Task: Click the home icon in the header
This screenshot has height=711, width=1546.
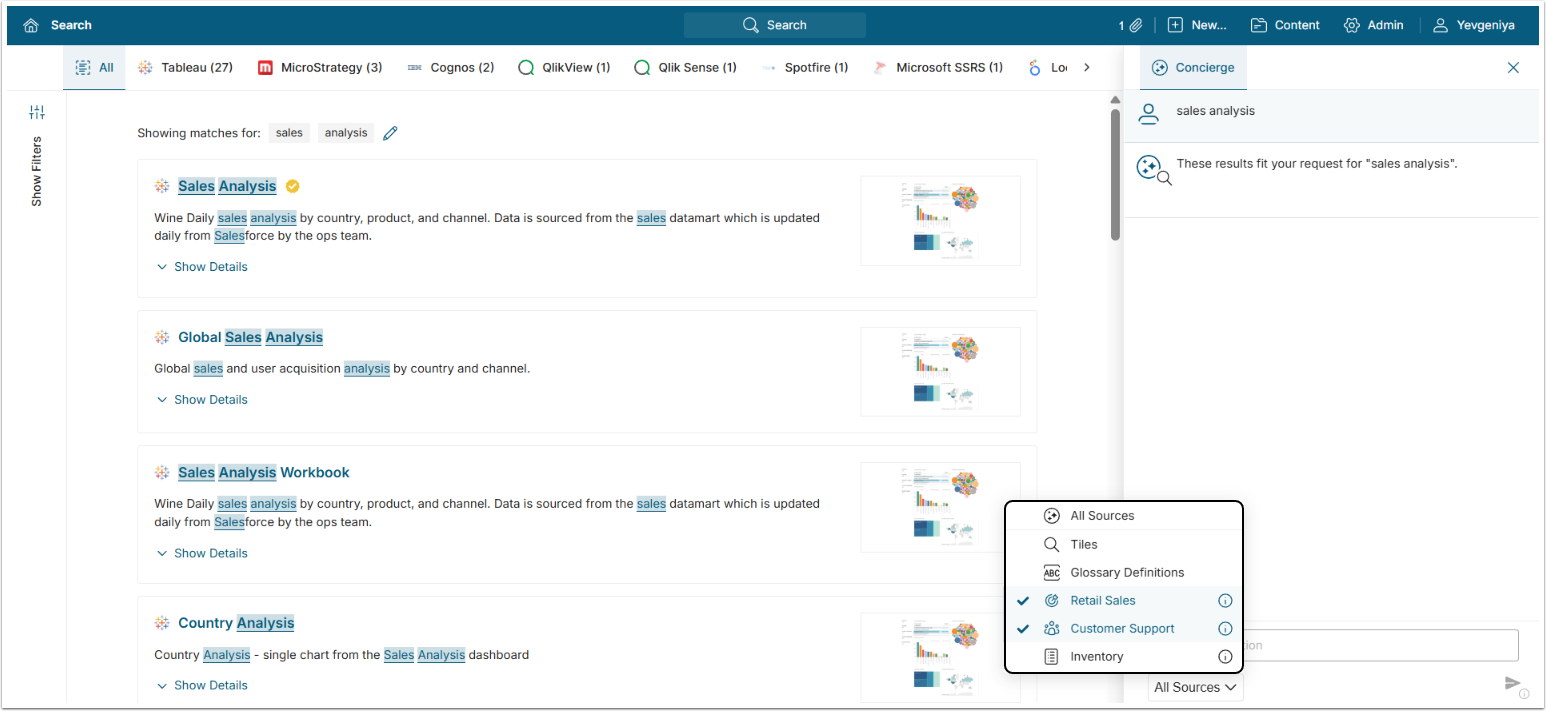Action: click(31, 25)
